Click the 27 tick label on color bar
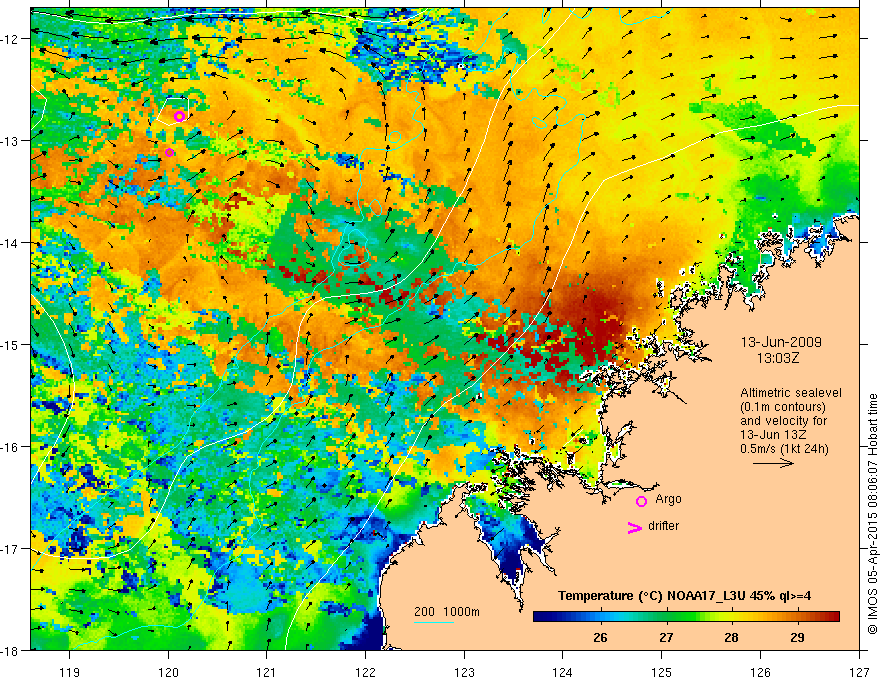880x680 pixels. pos(666,637)
